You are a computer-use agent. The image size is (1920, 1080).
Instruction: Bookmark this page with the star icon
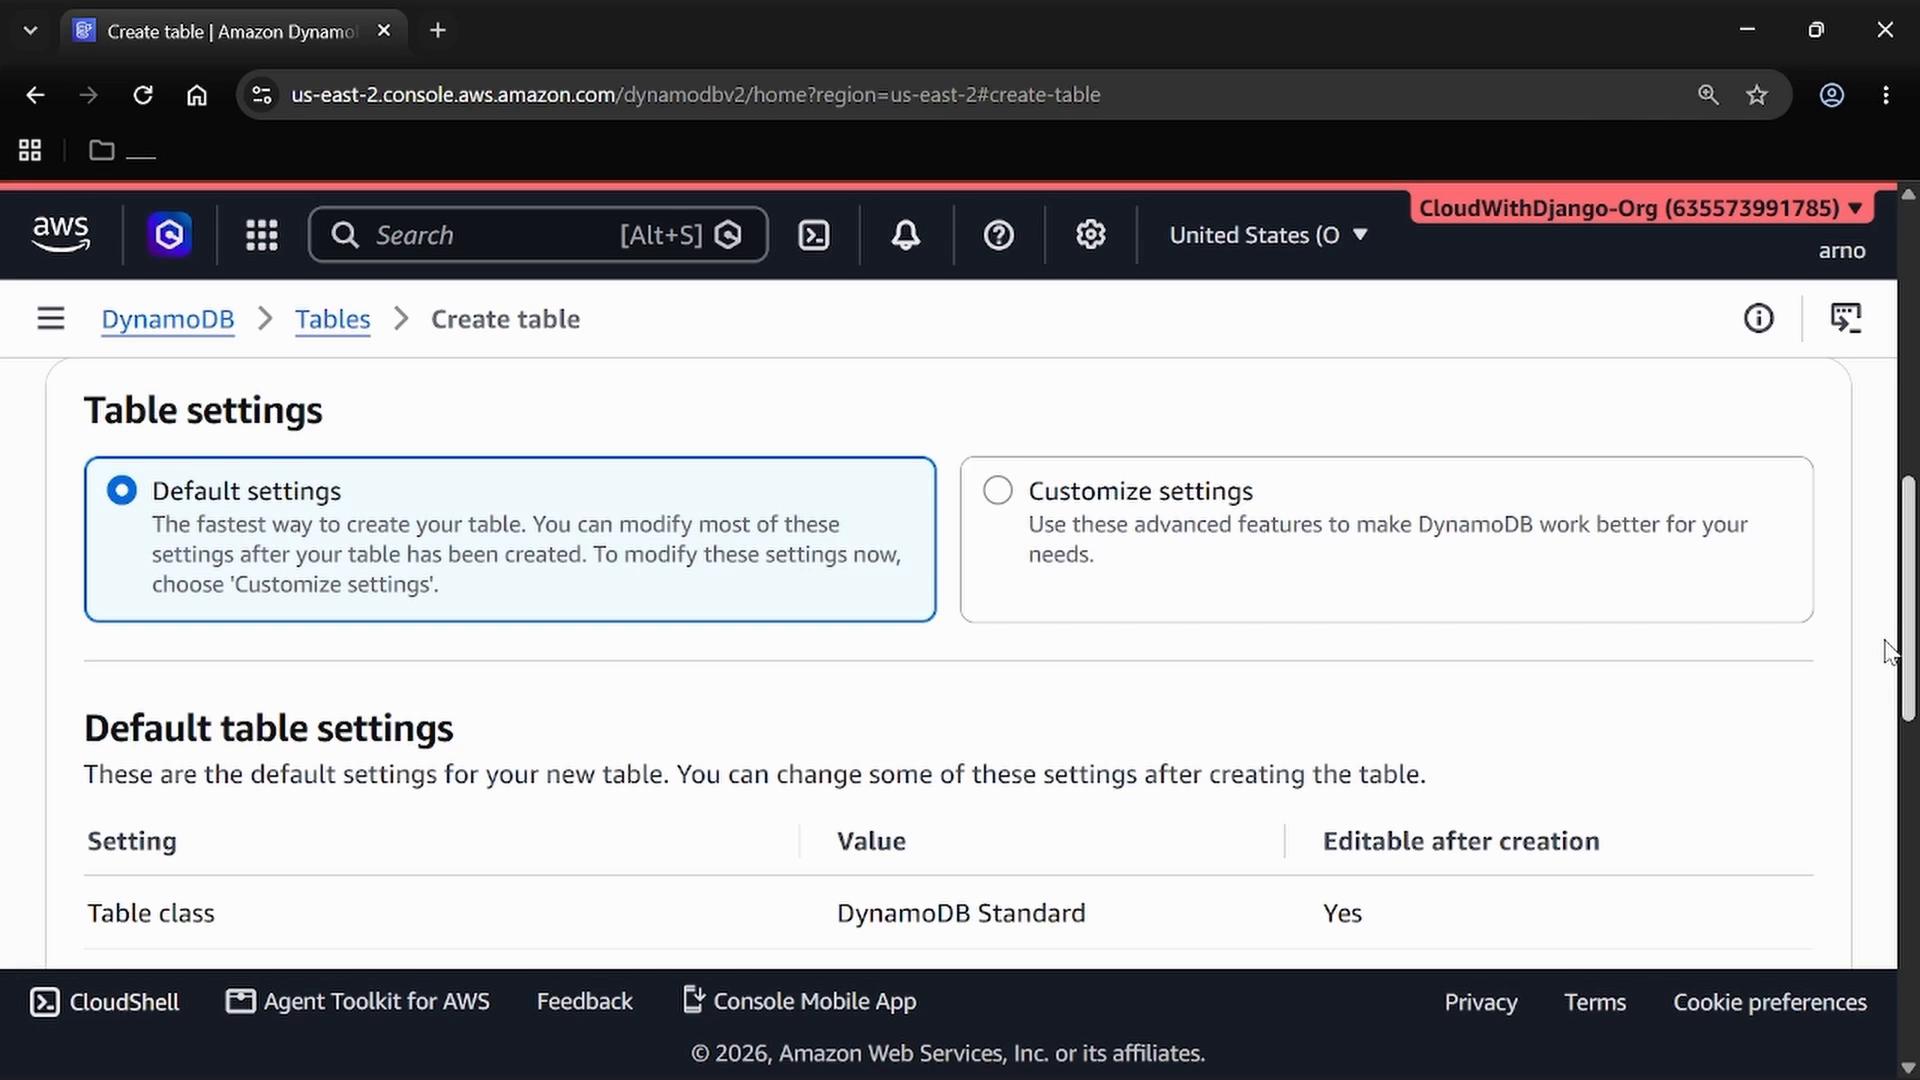click(x=1757, y=95)
